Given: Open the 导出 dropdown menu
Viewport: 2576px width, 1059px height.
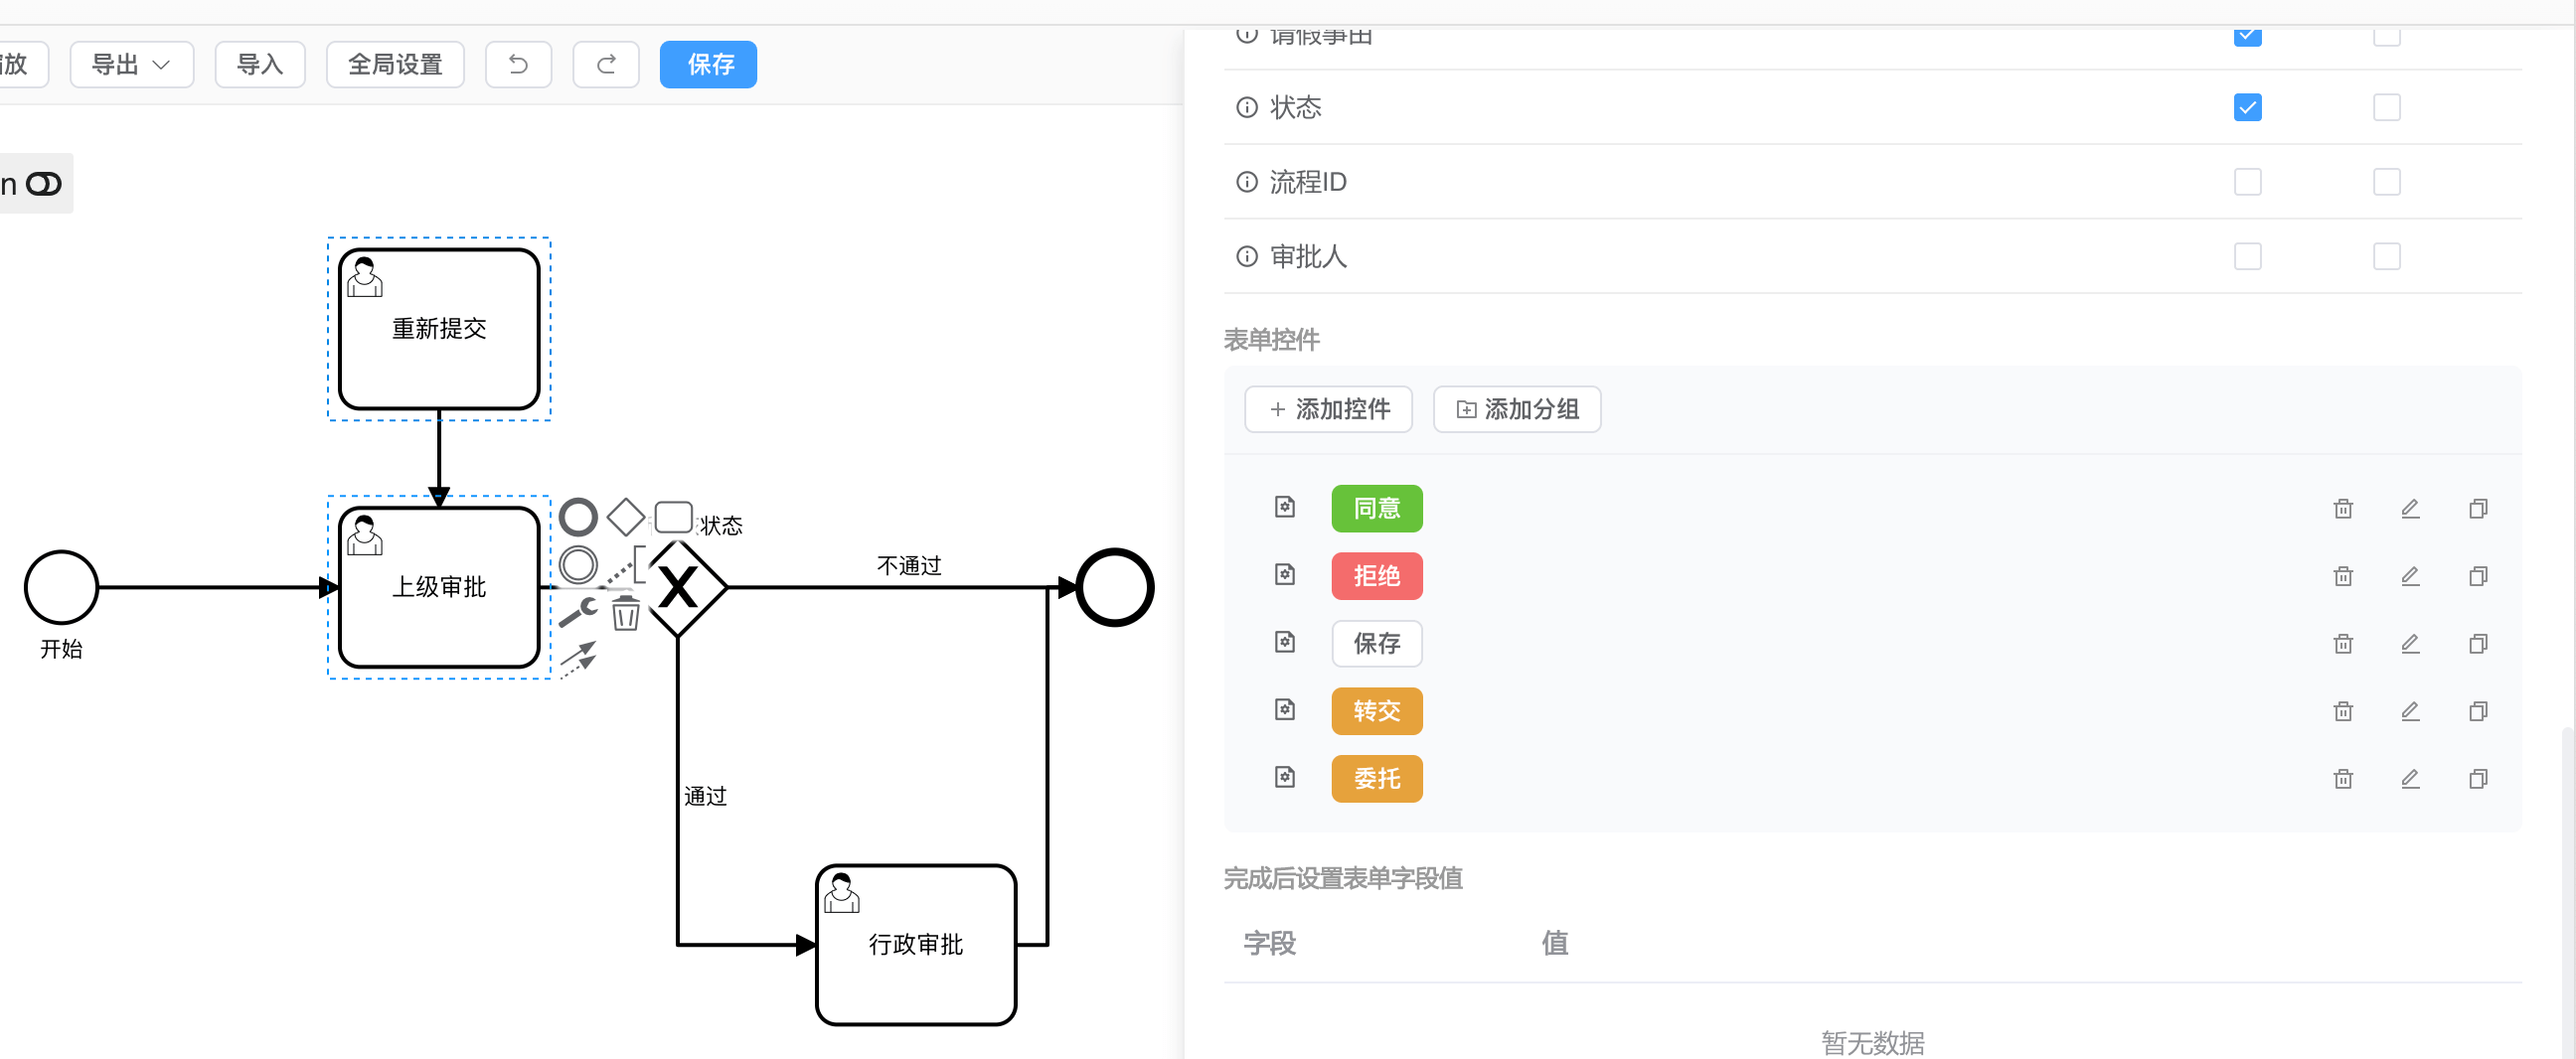Looking at the screenshot, I should [131, 64].
